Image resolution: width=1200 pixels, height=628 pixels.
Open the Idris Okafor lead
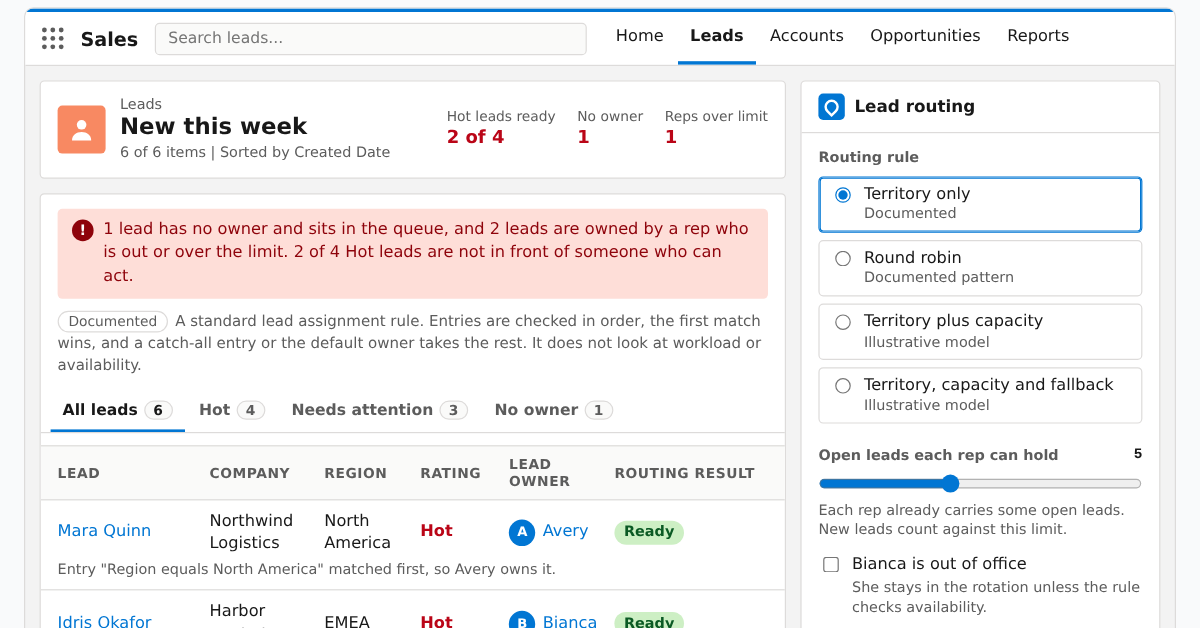(104, 622)
